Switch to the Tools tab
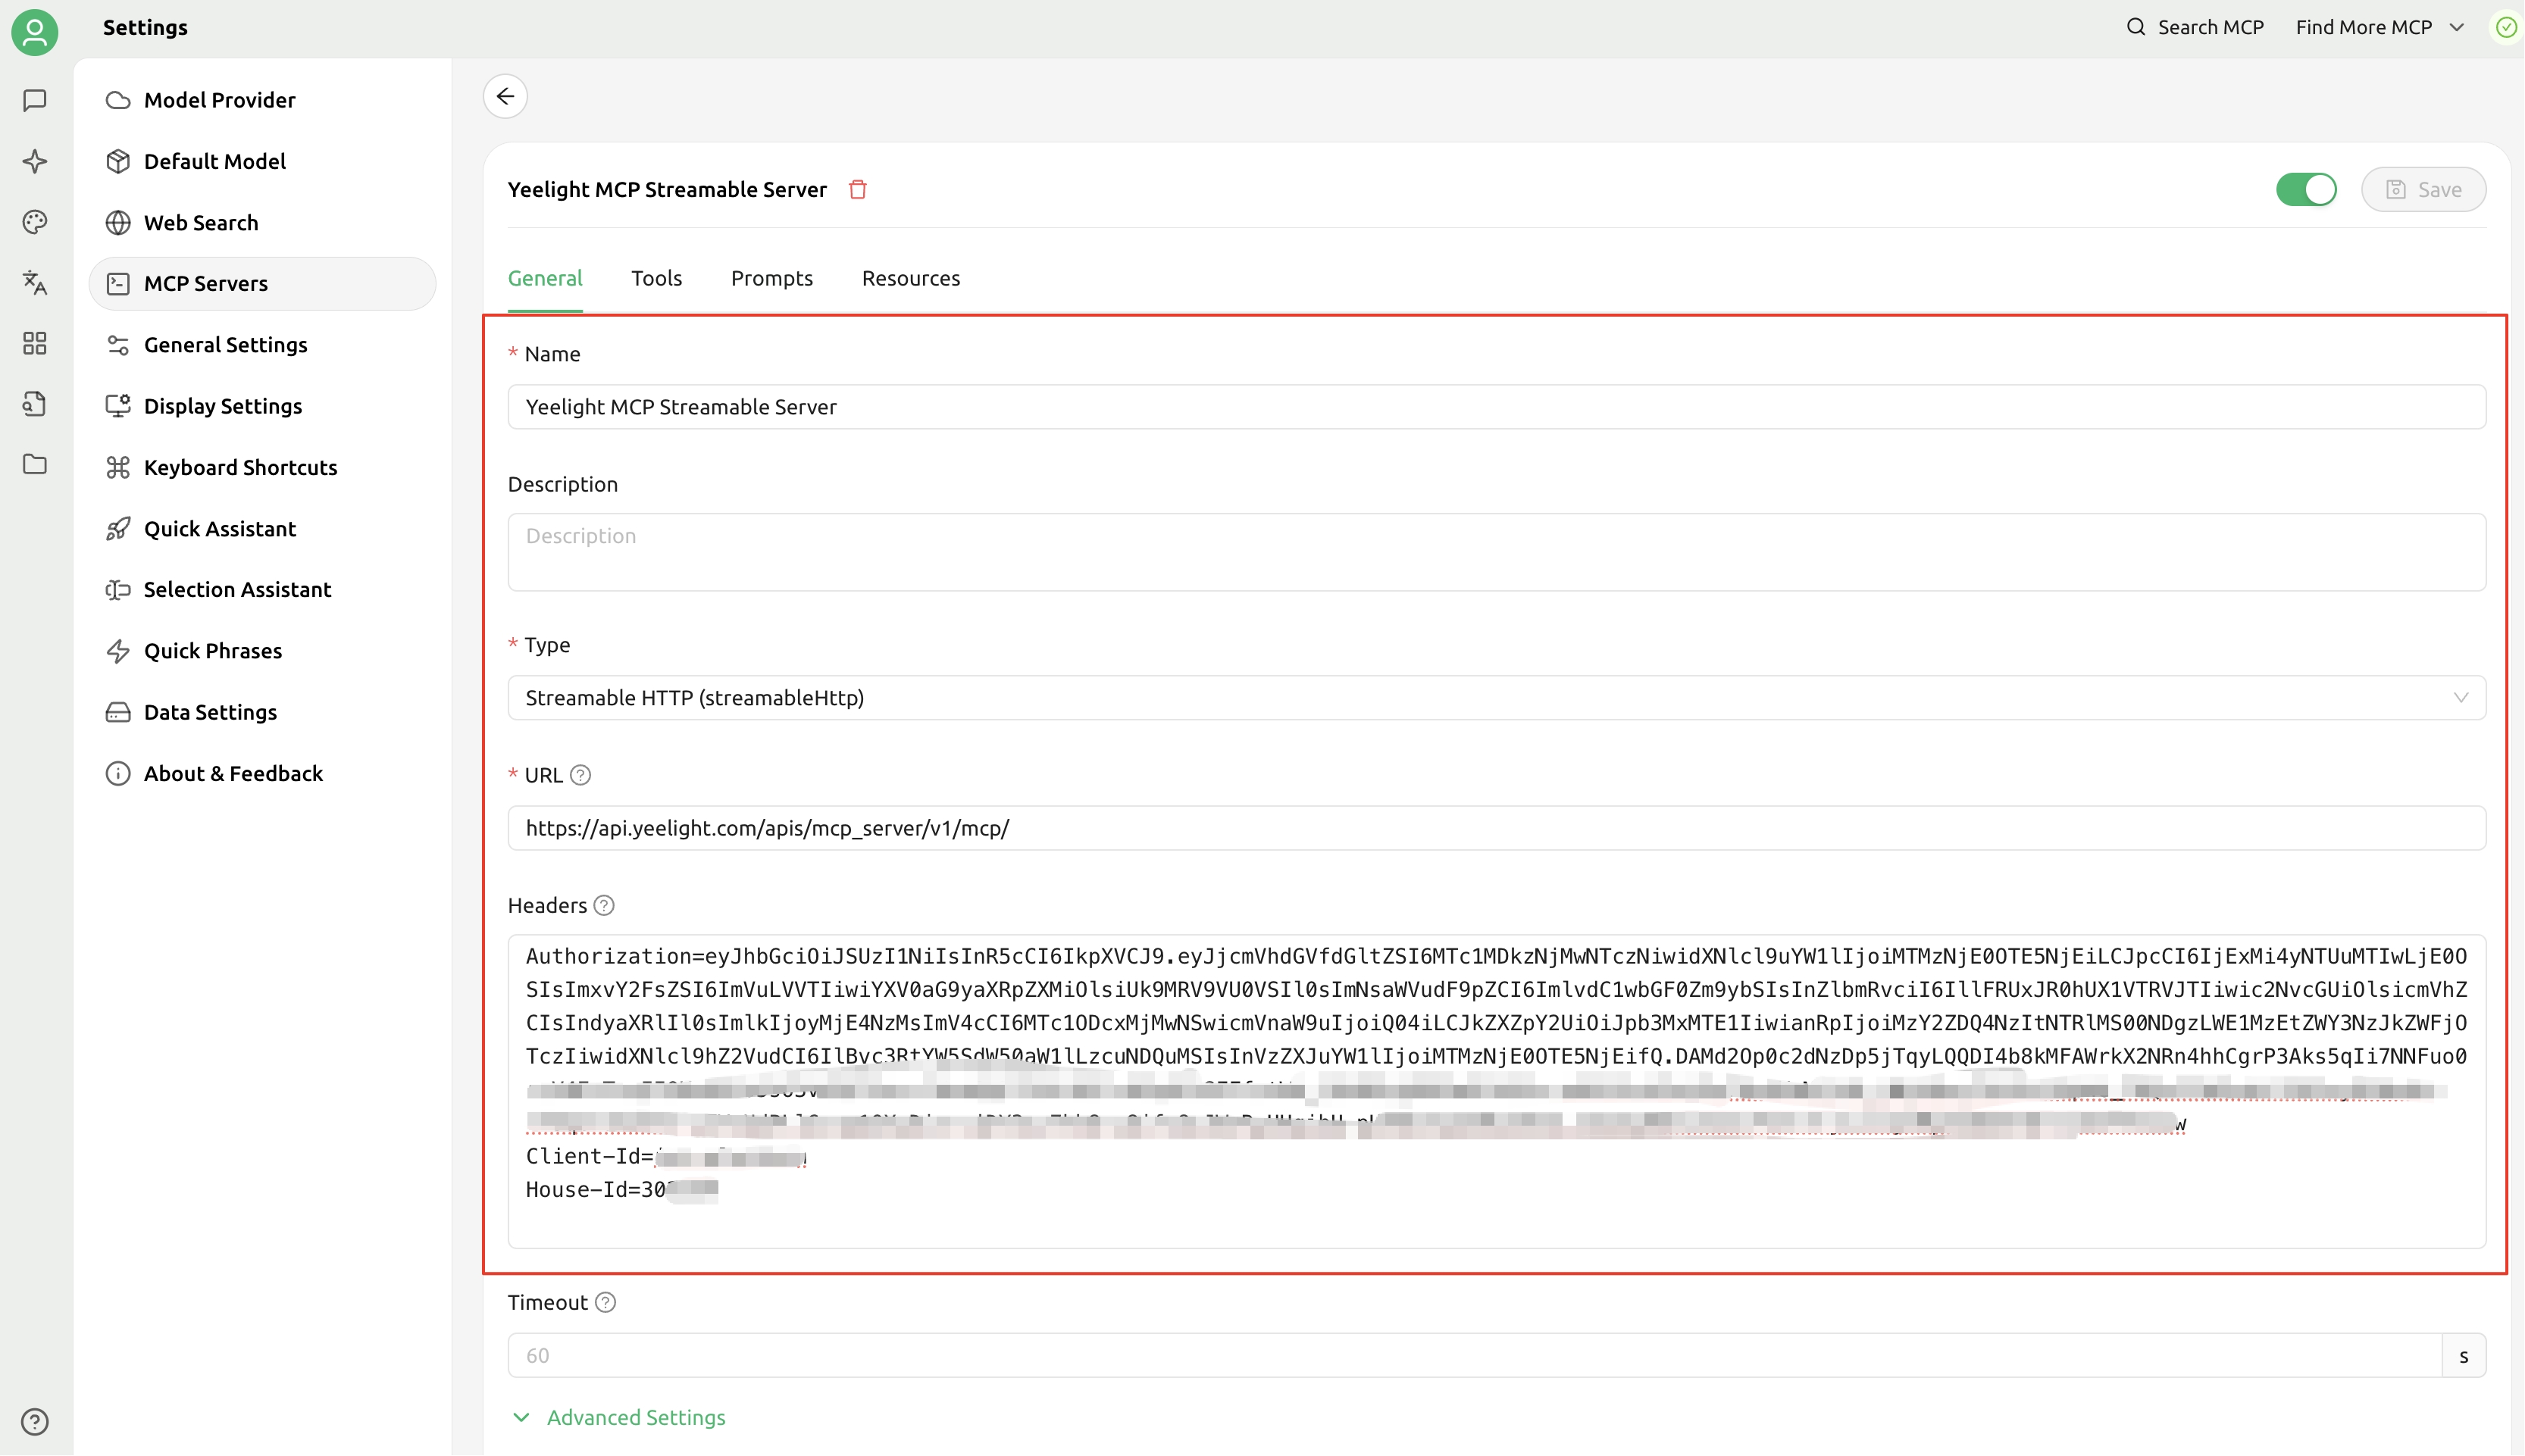Viewport: 2525px width, 1456px height. [x=656, y=278]
